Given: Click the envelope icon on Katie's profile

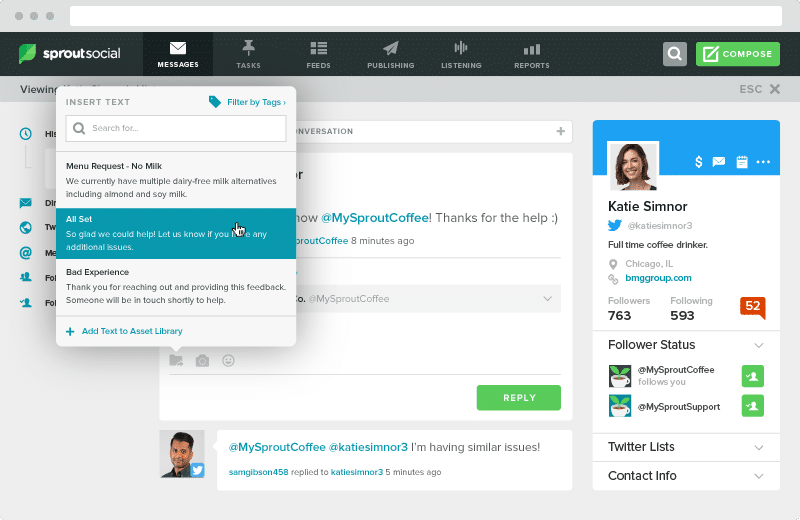Looking at the screenshot, I should click(719, 162).
